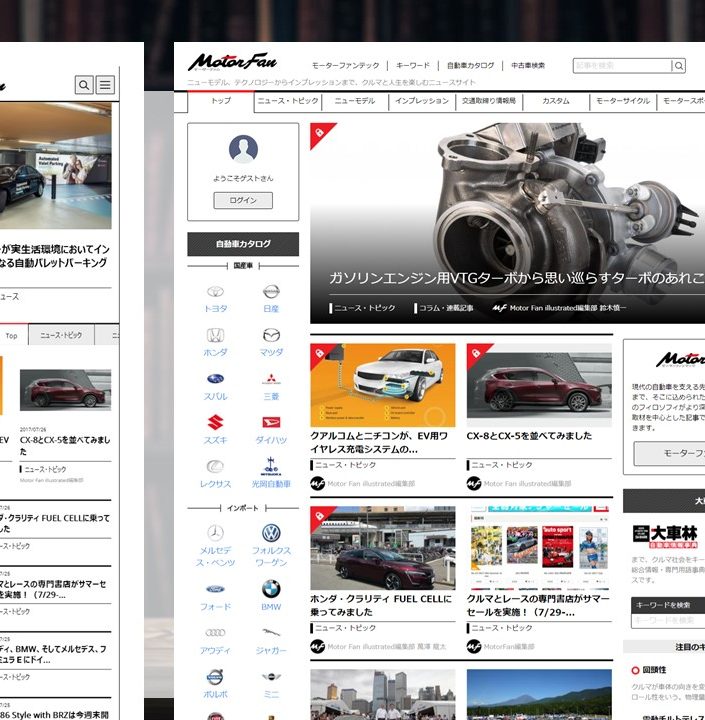Open Subaru brand icon
The image size is (705, 720).
[x=215, y=379]
